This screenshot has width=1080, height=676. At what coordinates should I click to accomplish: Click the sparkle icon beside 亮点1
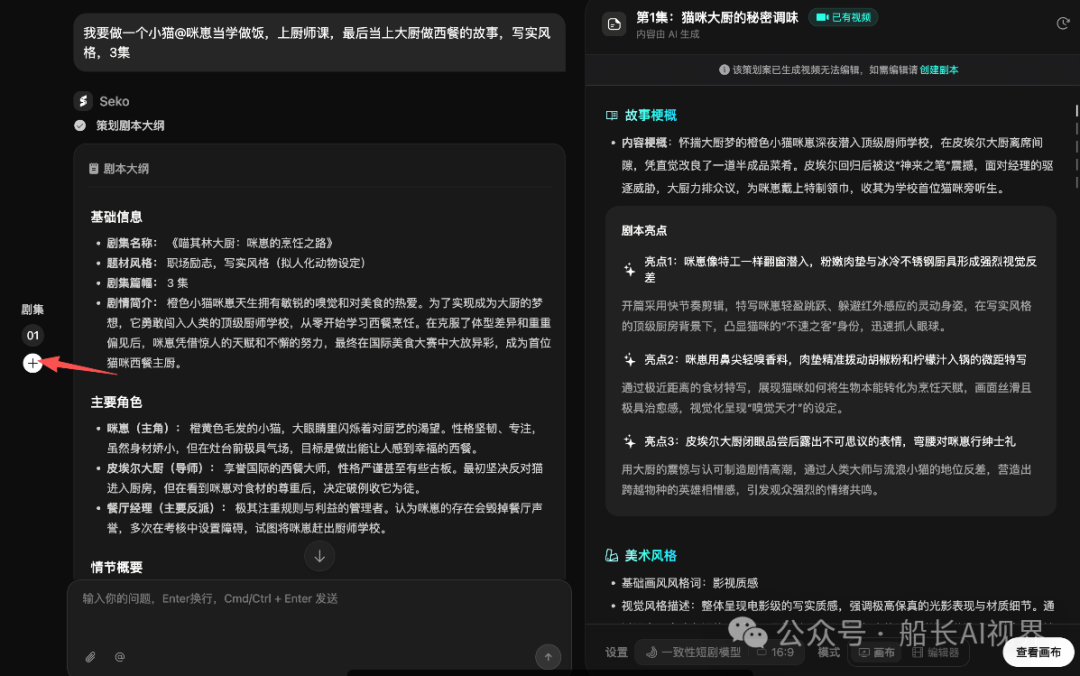pyautogui.click(x=630, y=269)
